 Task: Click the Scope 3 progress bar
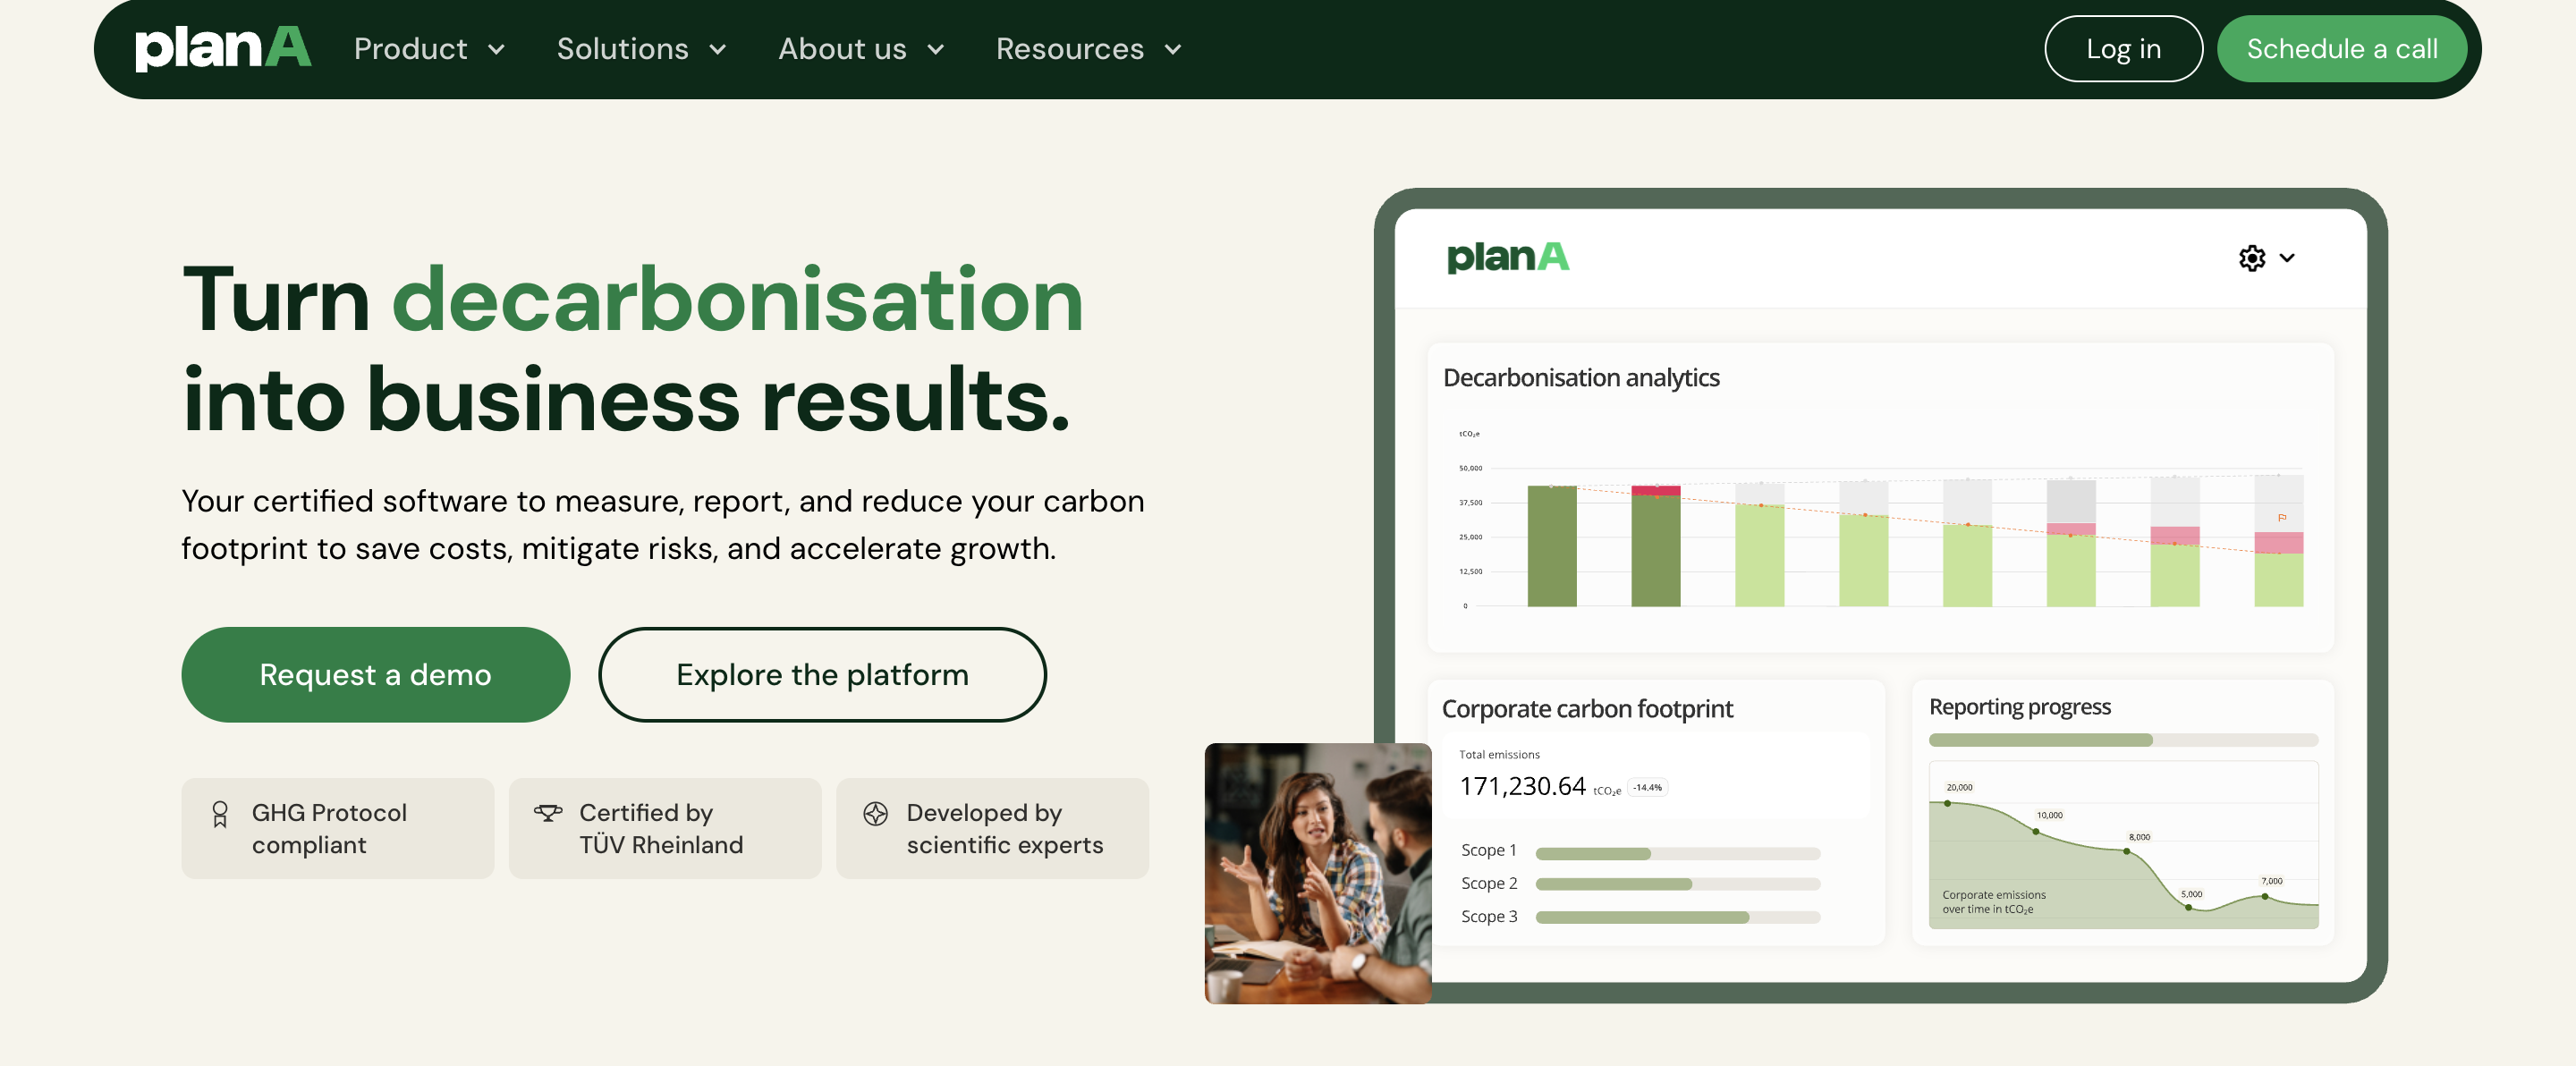[1677, 917]
